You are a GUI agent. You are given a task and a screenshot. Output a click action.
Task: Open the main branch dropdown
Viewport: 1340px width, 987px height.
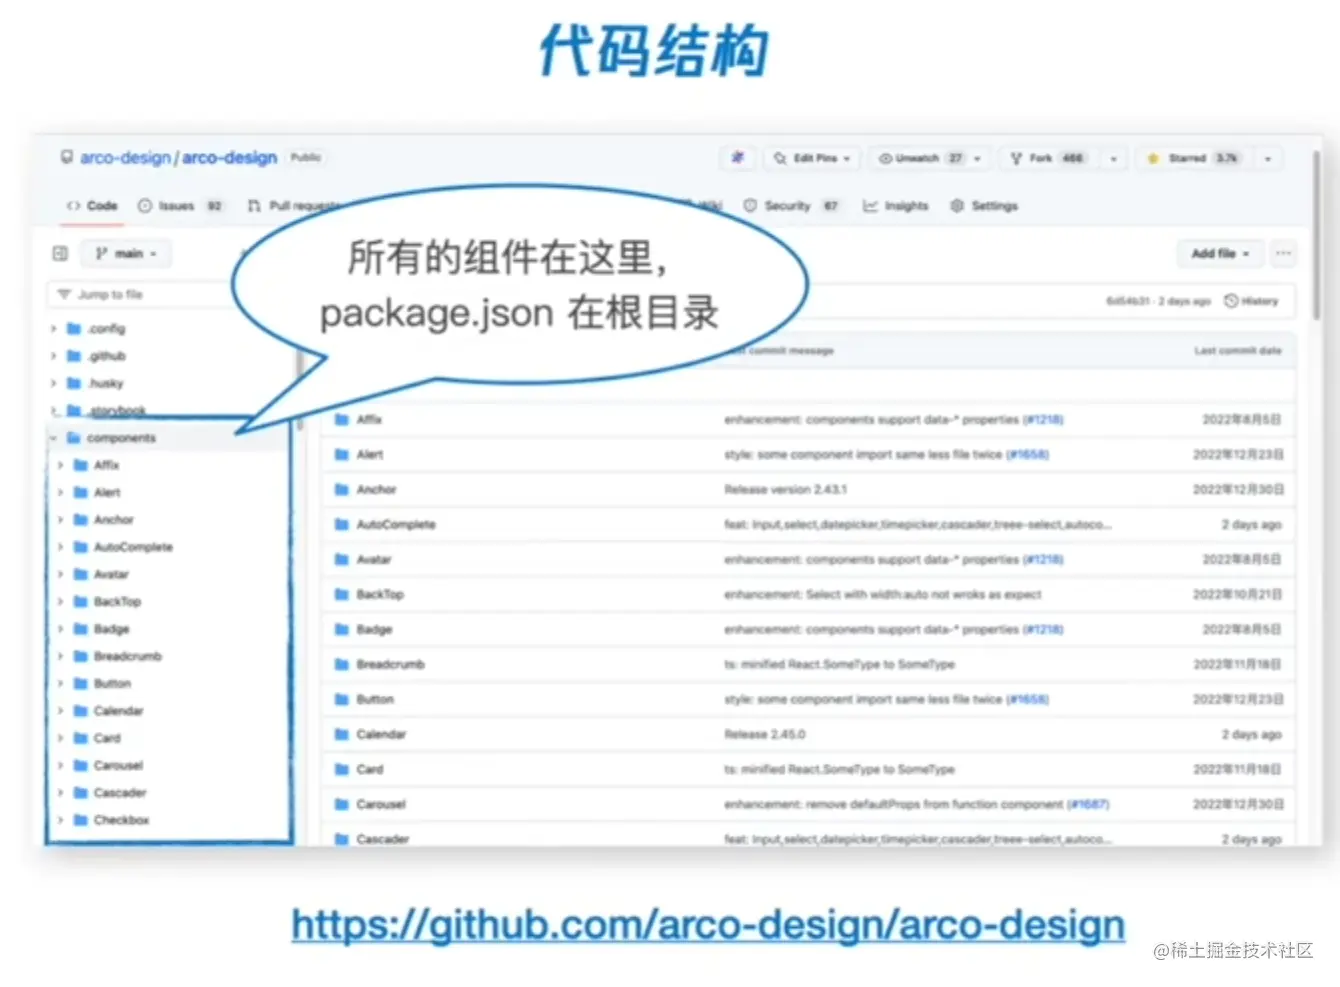point(126,254)
